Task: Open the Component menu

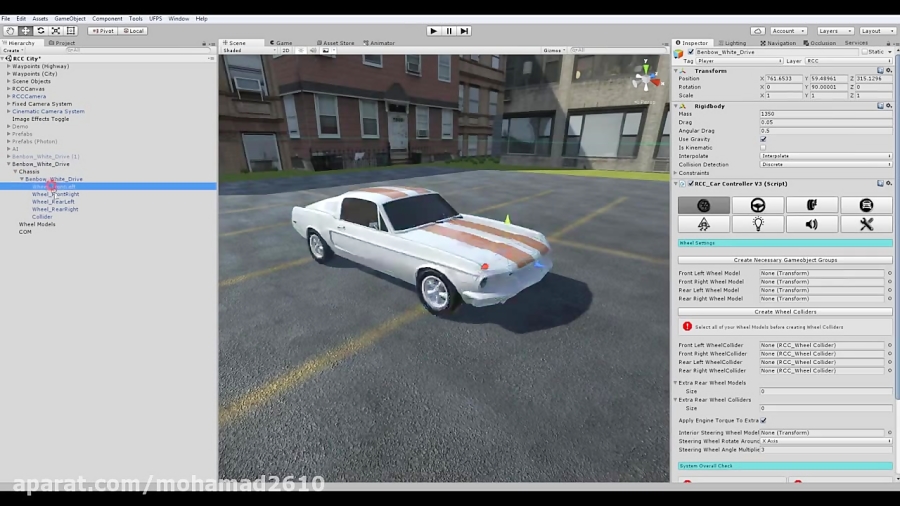Action: [107, 19]
